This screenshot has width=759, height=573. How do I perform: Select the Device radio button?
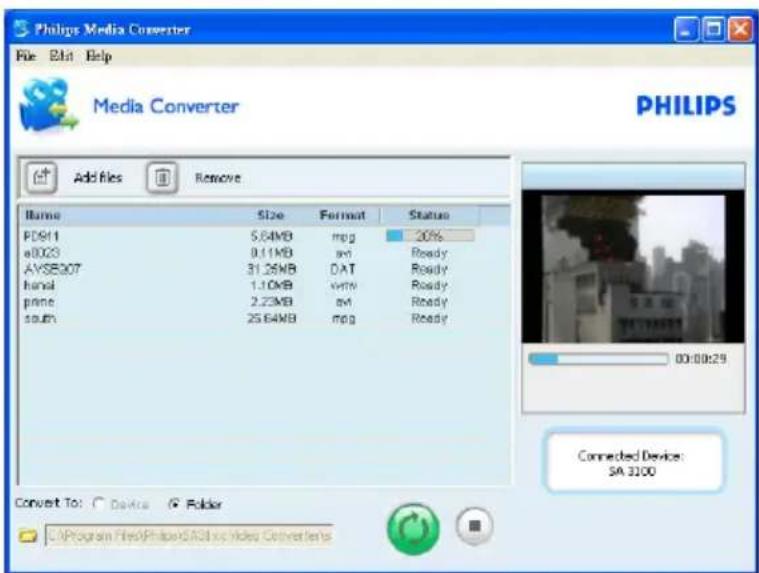click(99, 504)
